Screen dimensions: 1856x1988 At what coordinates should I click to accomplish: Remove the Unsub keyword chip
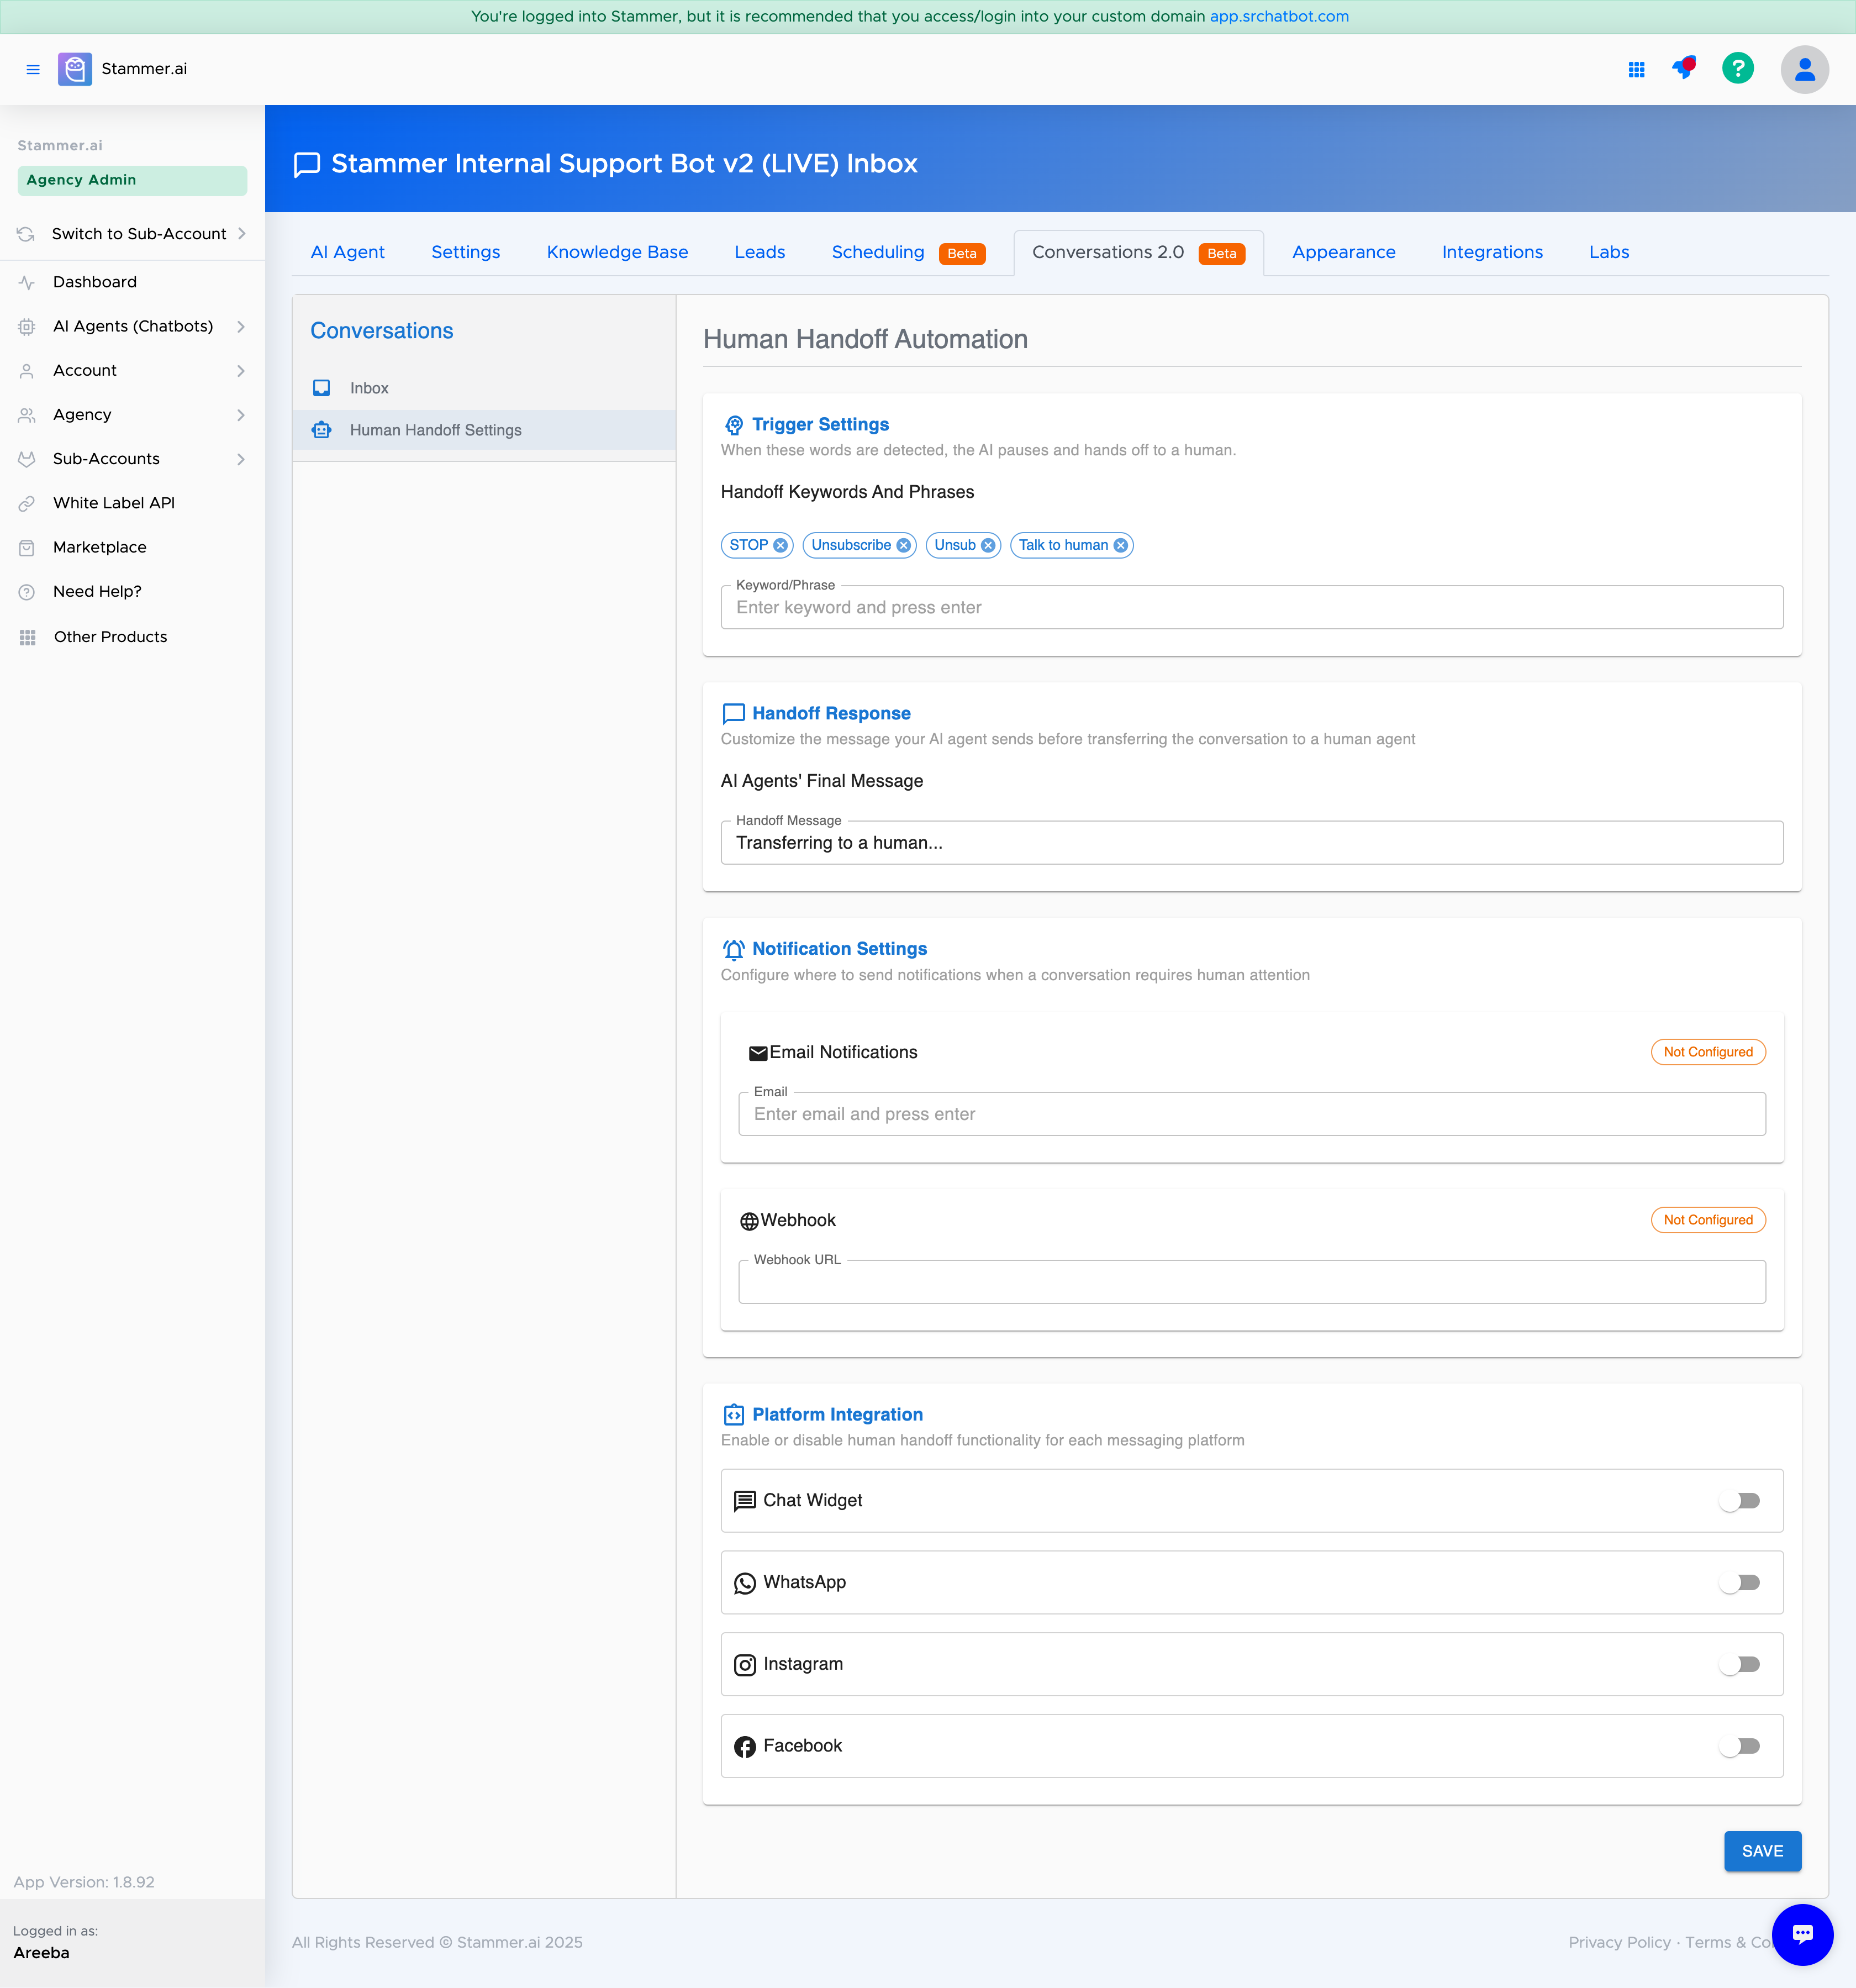pyautogui.click(x=988, y=545)
